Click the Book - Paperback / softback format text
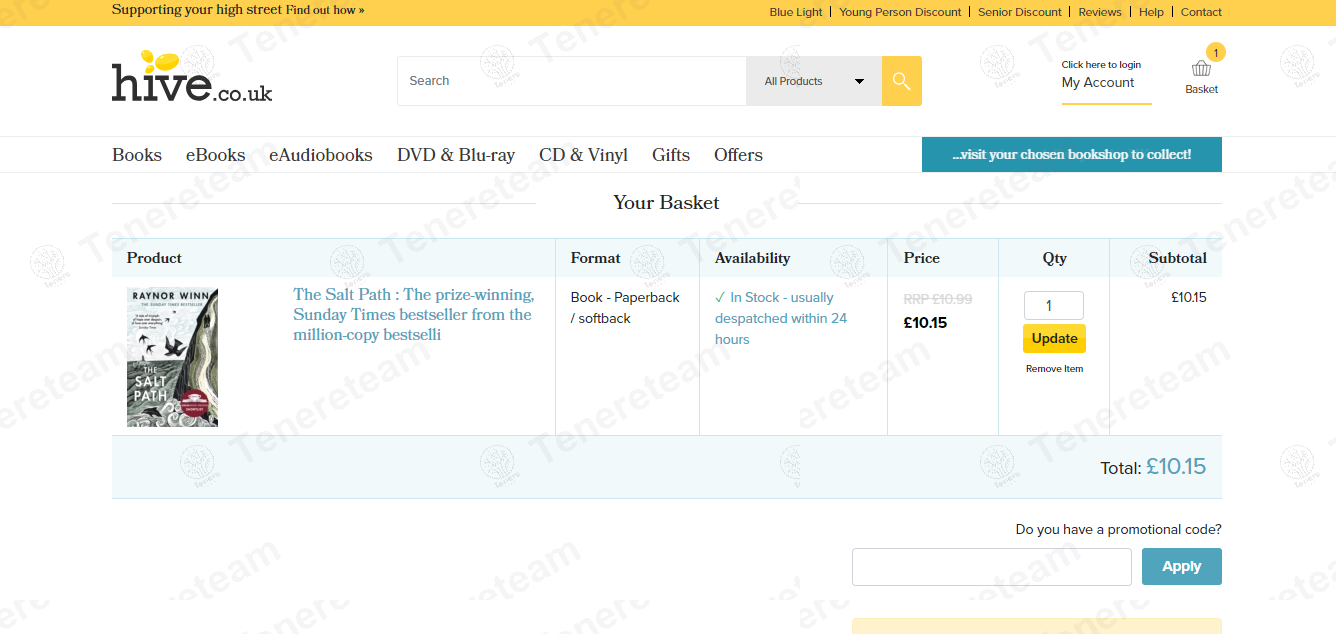 pos(625,308)
